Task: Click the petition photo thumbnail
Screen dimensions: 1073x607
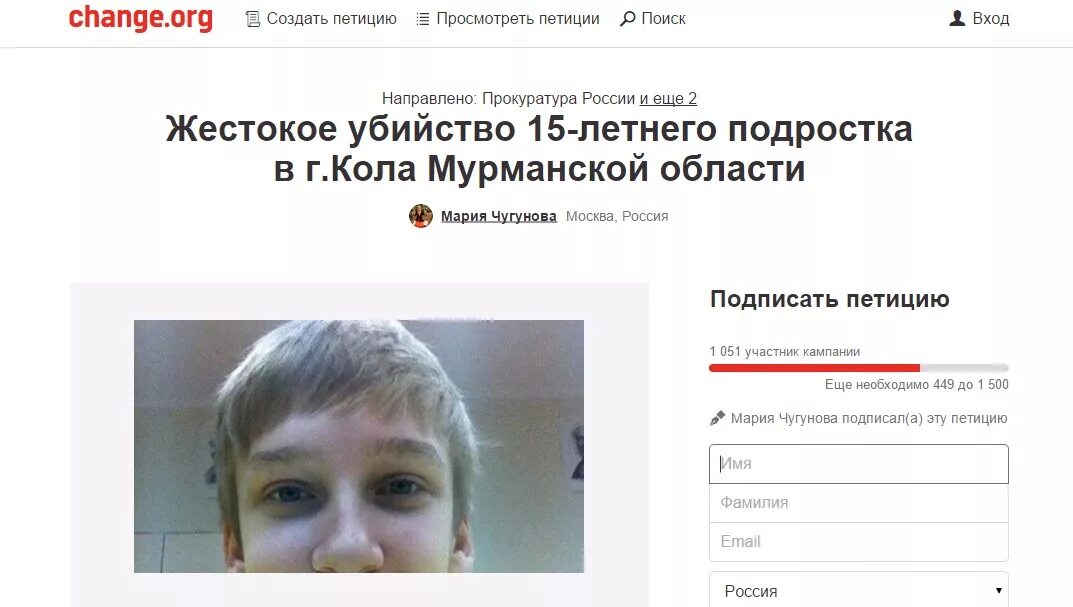Action: (x=359, y=446)
